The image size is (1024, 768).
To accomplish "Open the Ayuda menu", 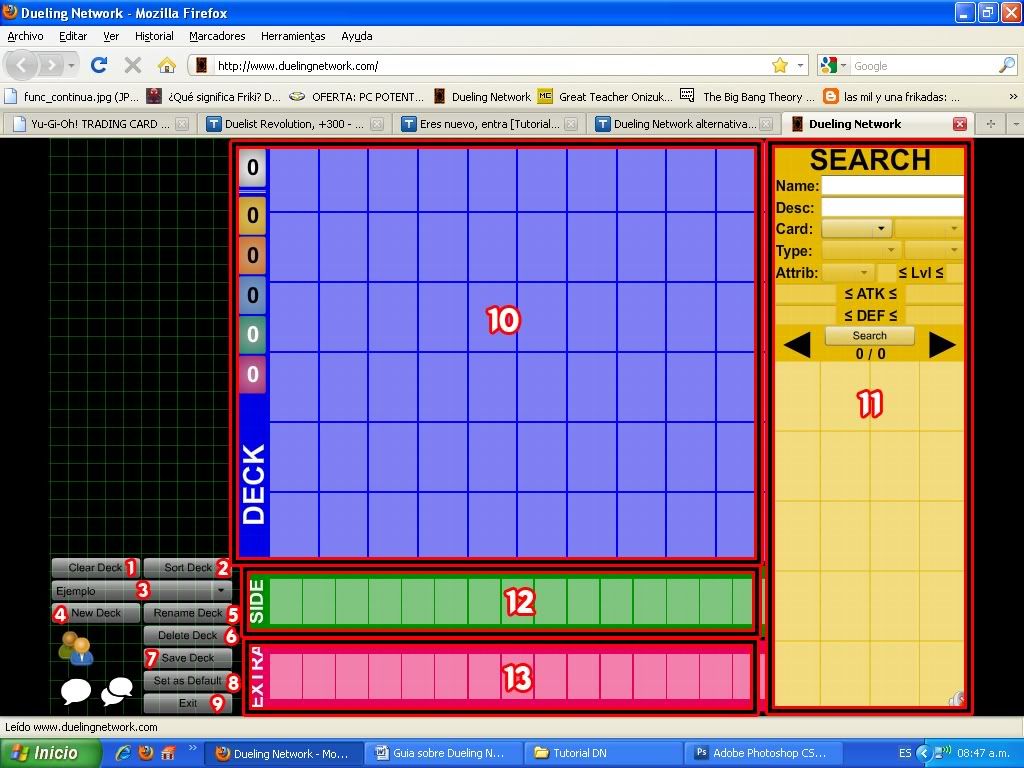I will click(x=357, y=37).
